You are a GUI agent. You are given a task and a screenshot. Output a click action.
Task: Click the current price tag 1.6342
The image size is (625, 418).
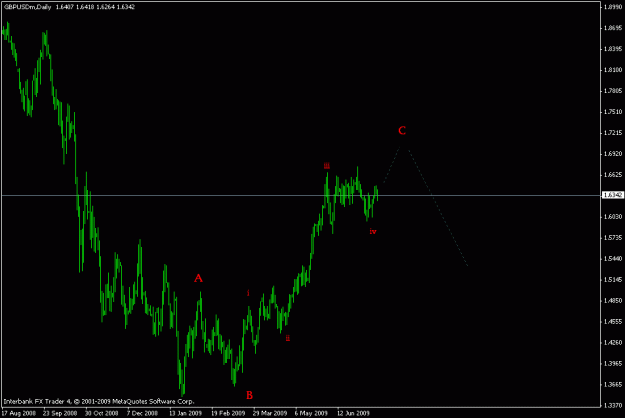[612, 195]
